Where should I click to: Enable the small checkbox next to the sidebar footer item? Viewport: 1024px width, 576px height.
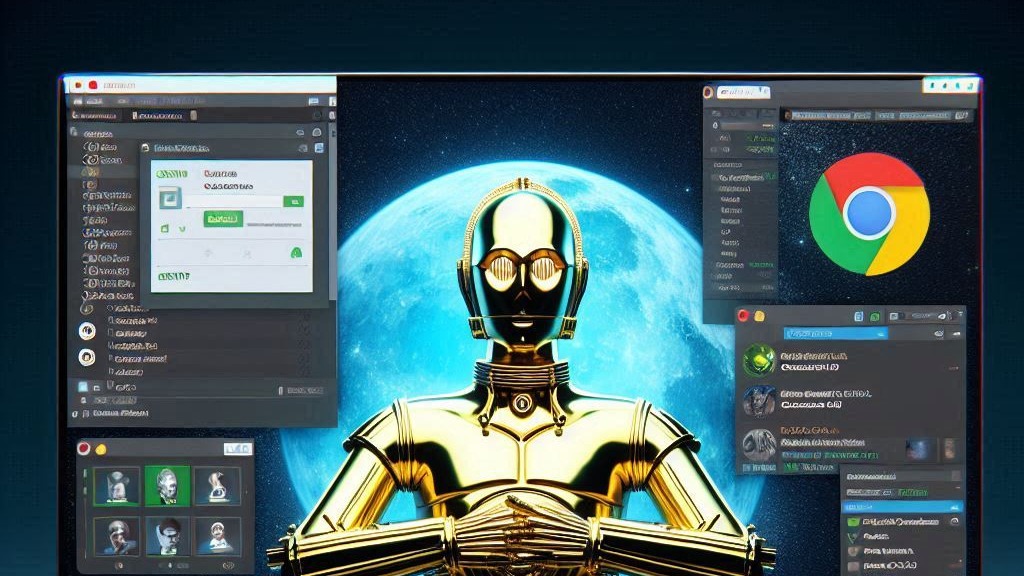[x=82, y=384]
